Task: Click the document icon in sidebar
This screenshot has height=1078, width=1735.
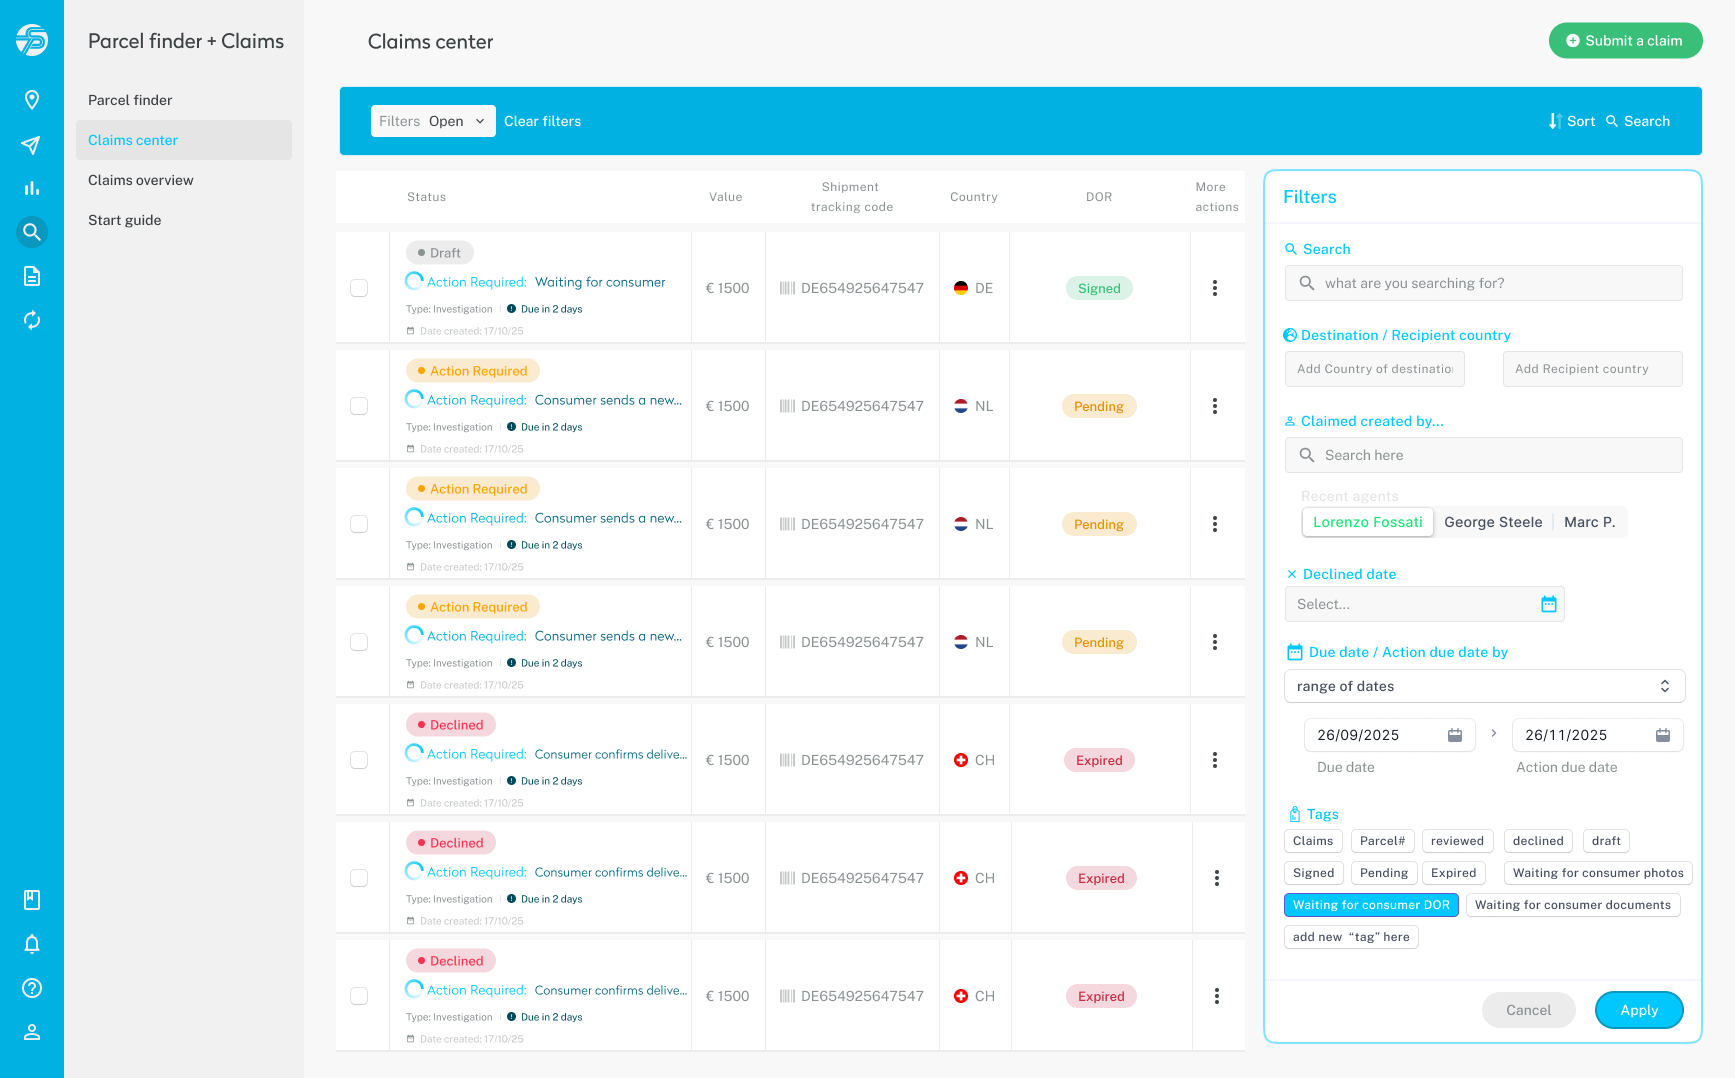Action: (32, 276)
